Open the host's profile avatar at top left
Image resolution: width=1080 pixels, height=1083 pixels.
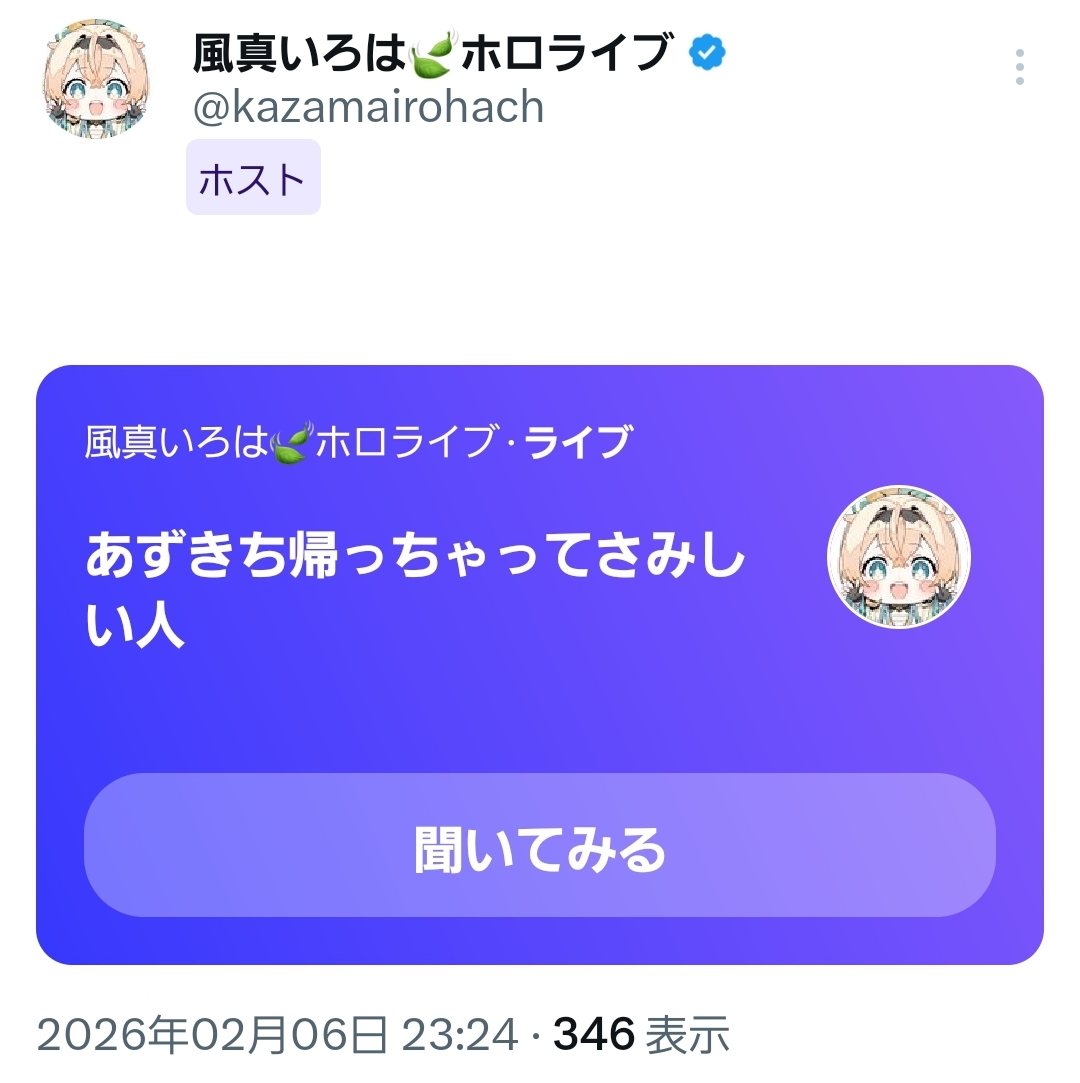(x=96, y=78)
